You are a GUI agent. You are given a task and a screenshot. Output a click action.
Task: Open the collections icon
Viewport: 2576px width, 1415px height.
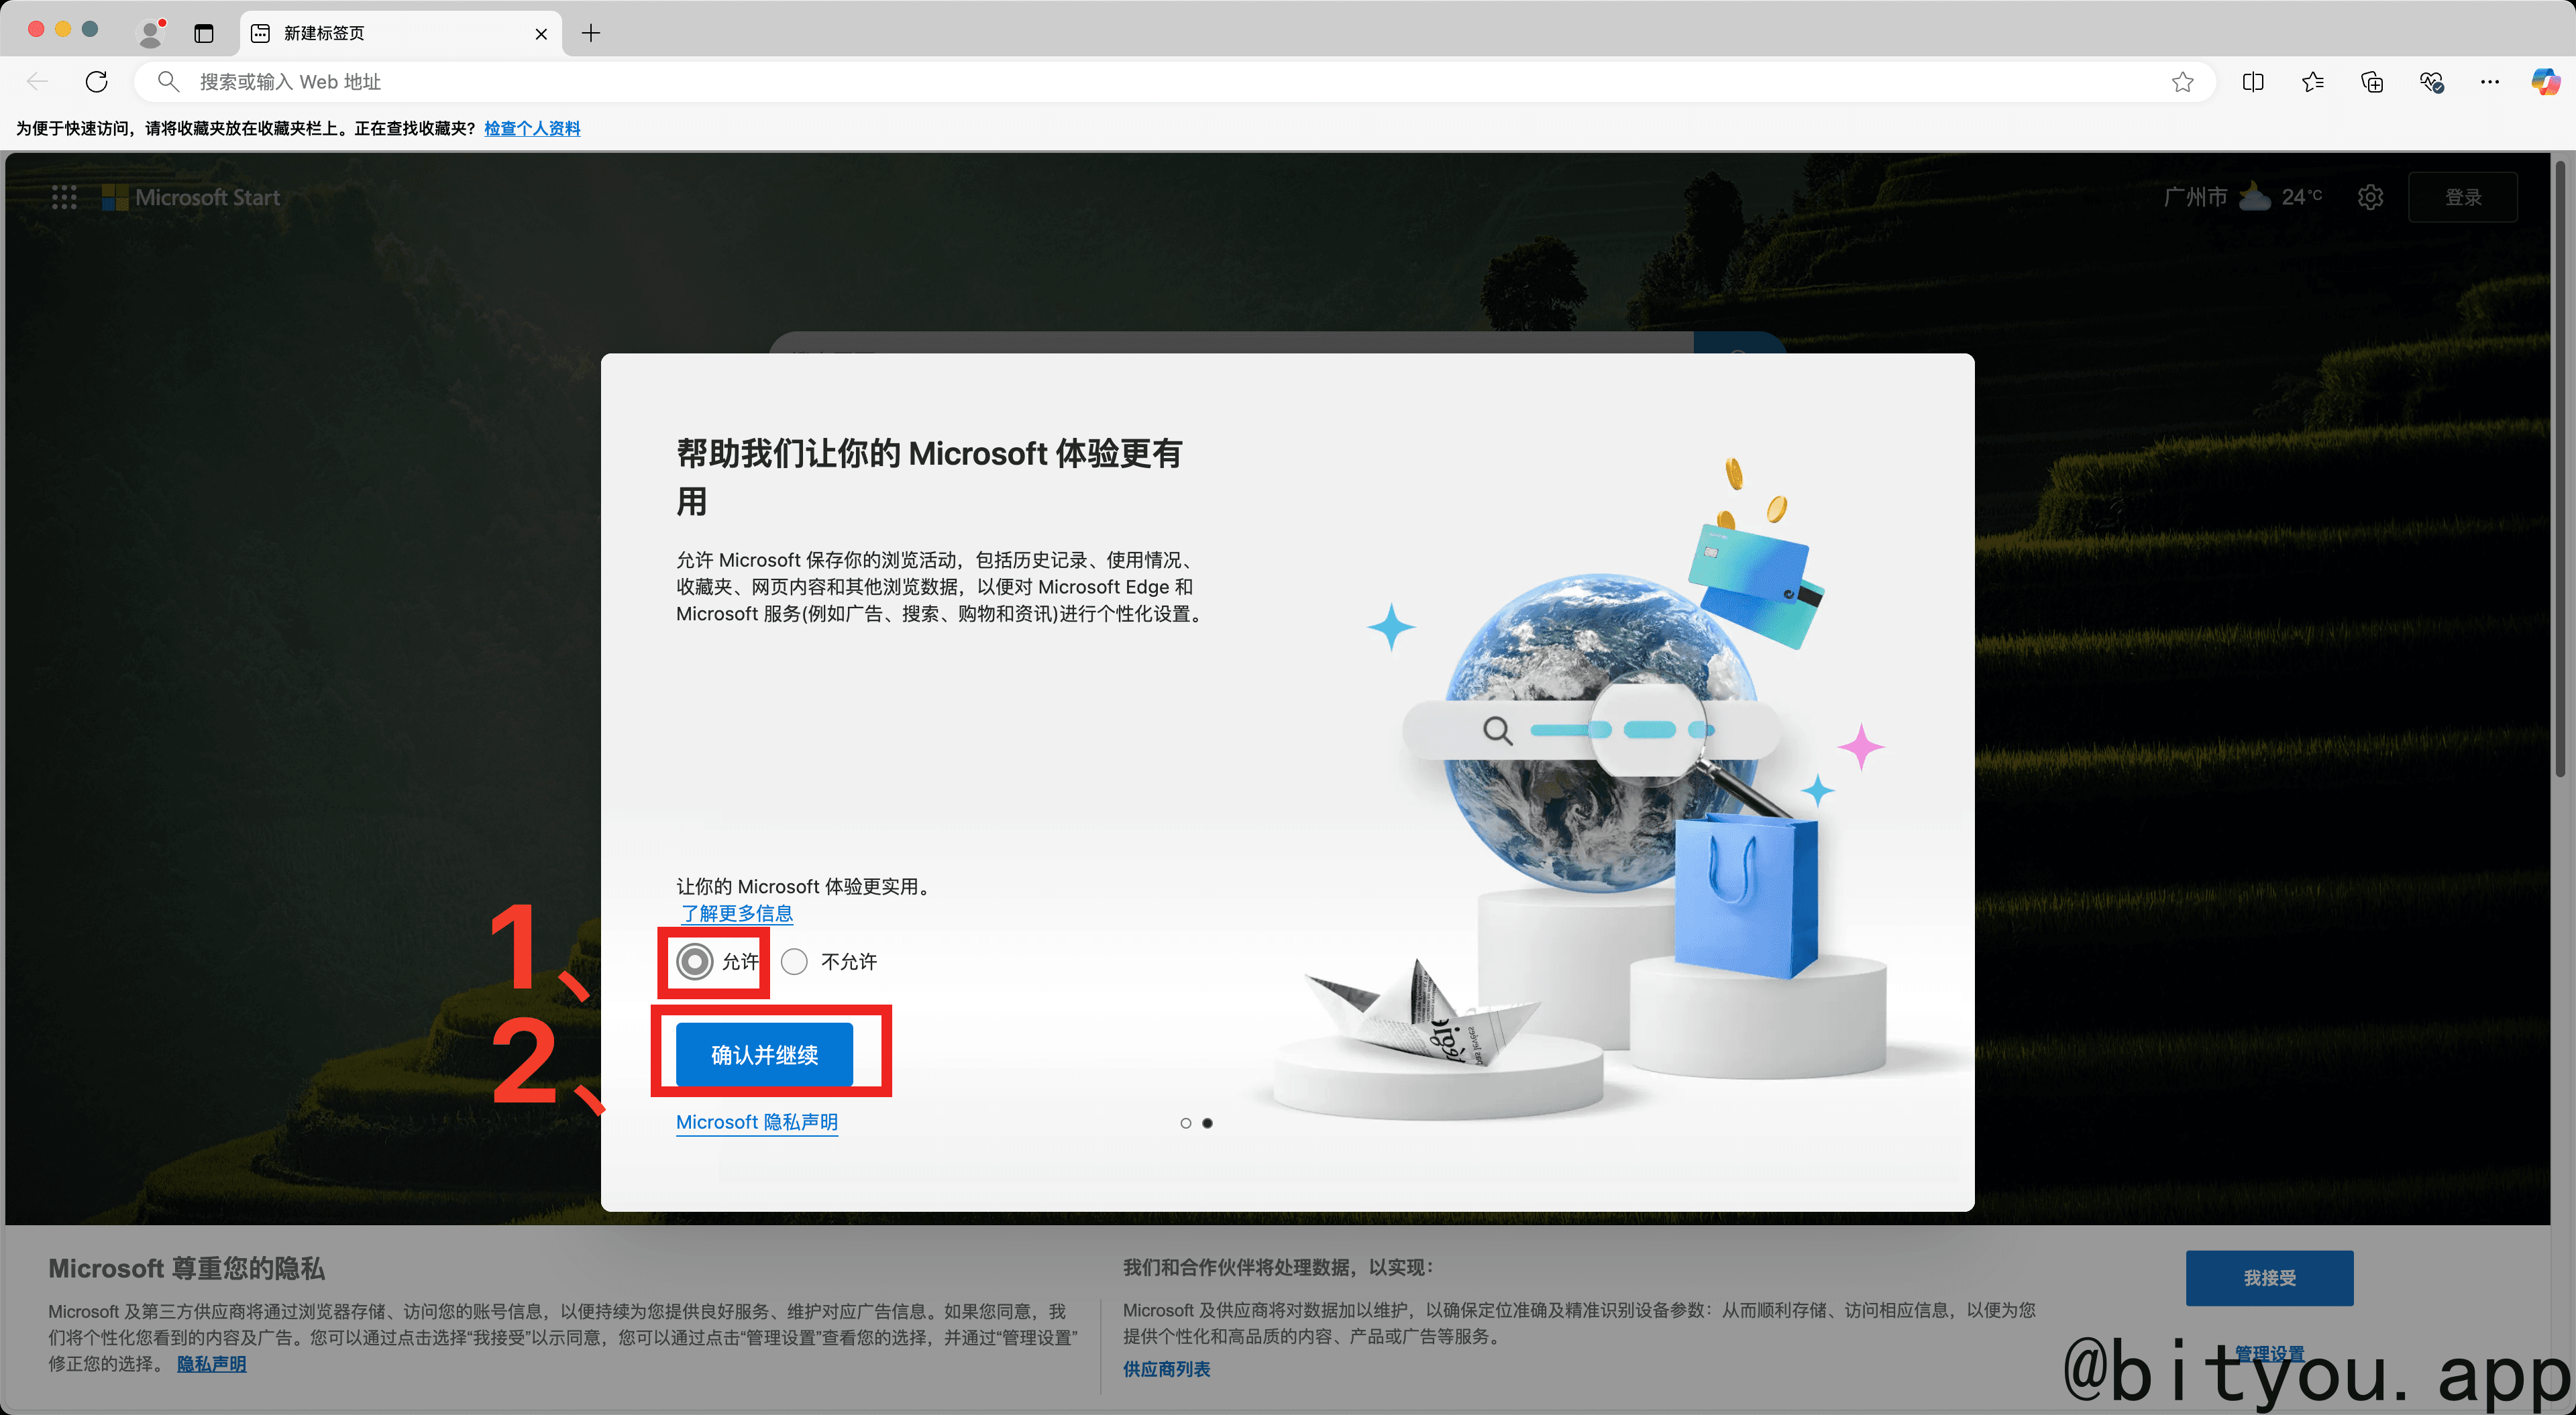tap(2372, 82)
